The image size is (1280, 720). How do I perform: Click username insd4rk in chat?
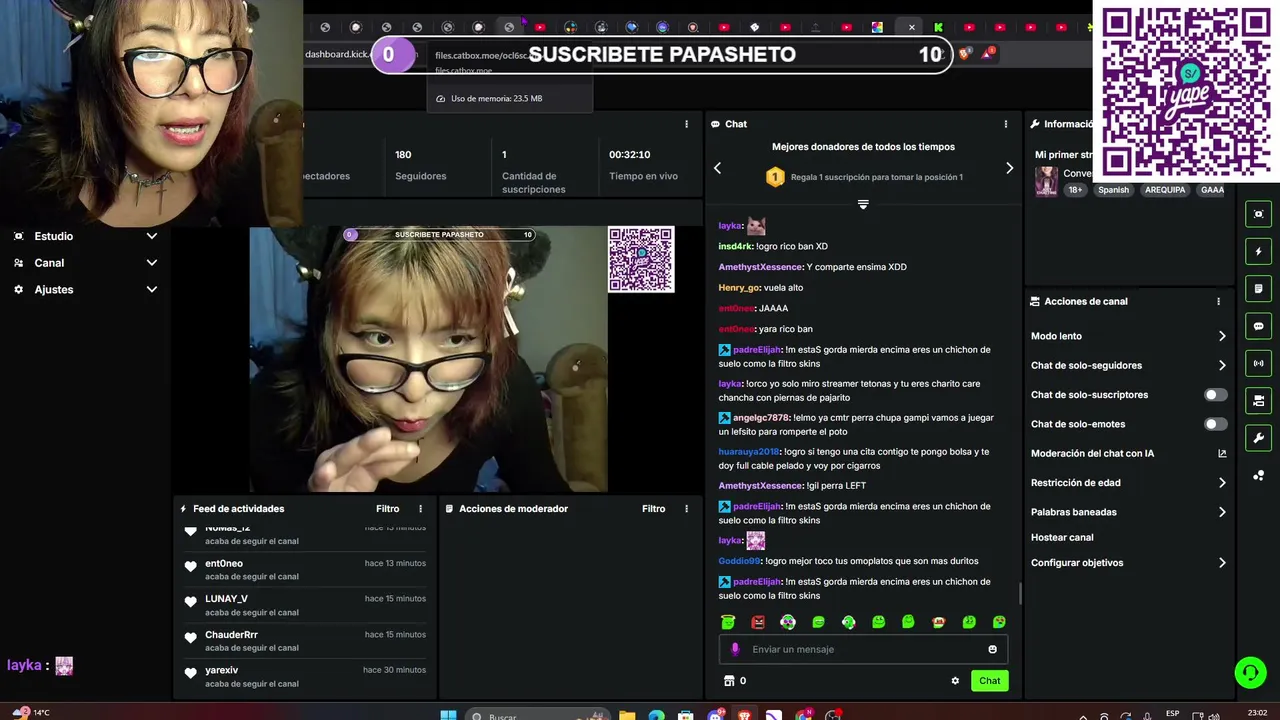click(x=735, y=246)
